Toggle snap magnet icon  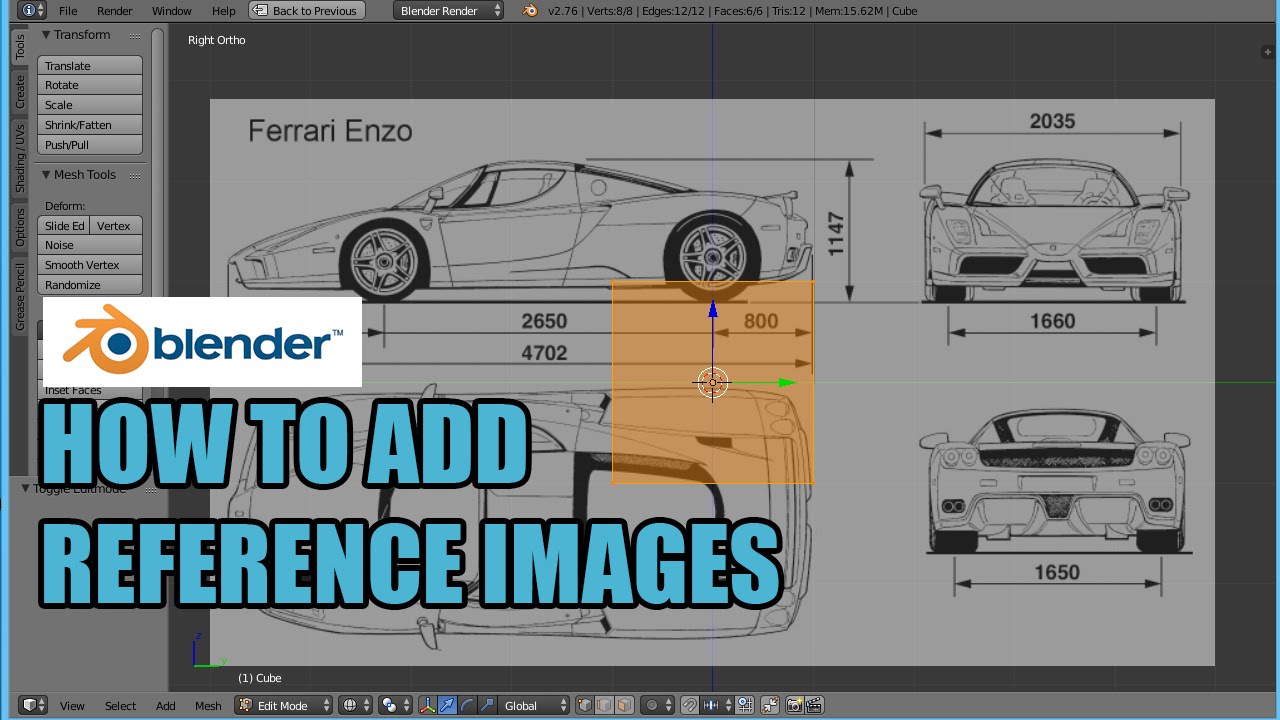tap(690, 705)
